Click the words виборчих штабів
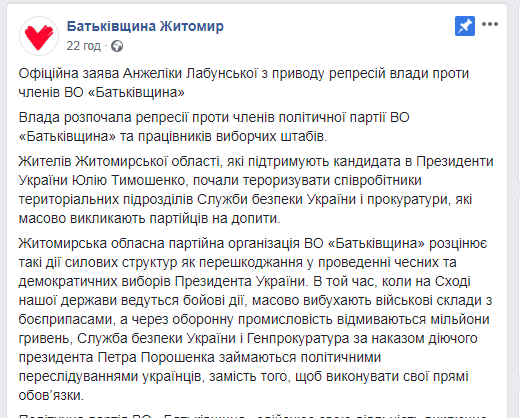 pos(270,136)
